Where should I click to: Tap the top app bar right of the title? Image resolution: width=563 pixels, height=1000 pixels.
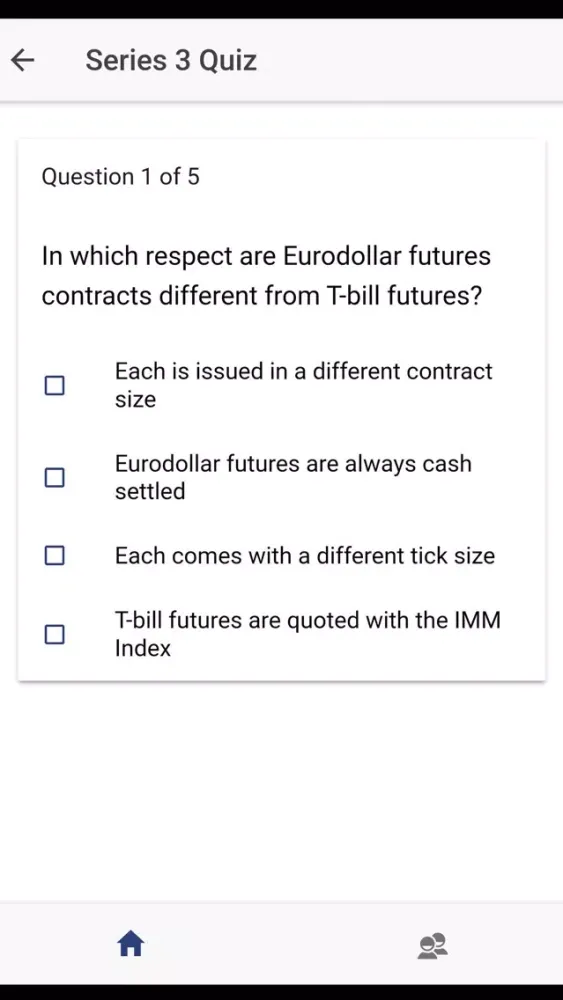[408, 61]
